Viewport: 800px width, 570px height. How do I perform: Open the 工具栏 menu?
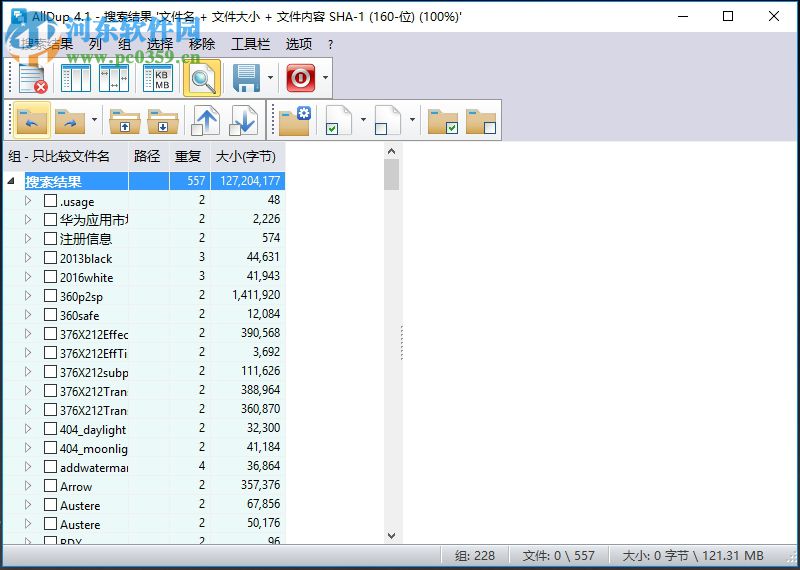(250, 44)
